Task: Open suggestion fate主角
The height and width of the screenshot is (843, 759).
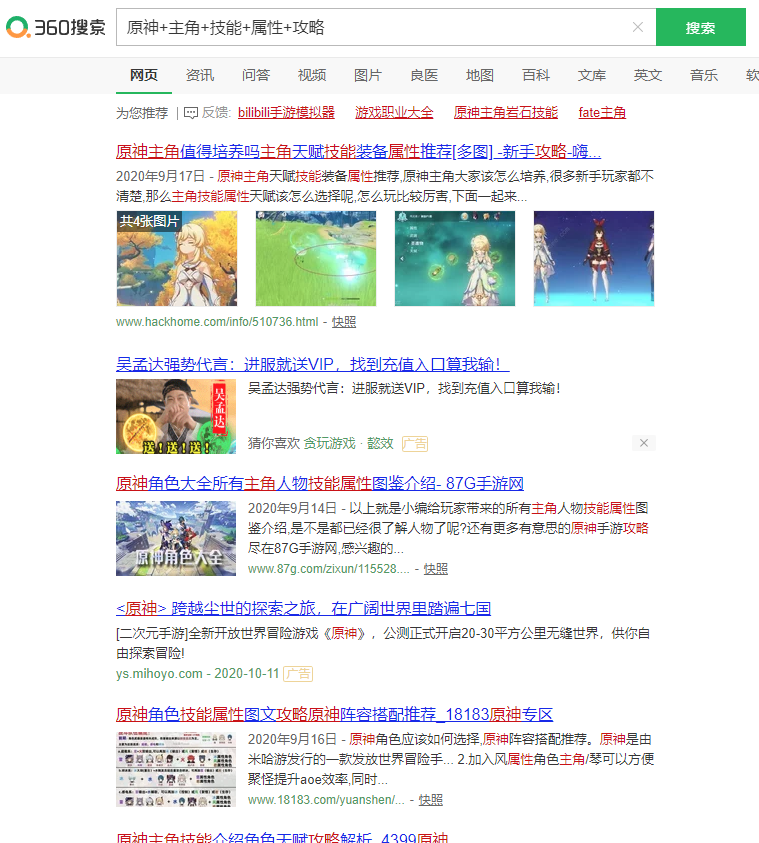Action: 602,113
